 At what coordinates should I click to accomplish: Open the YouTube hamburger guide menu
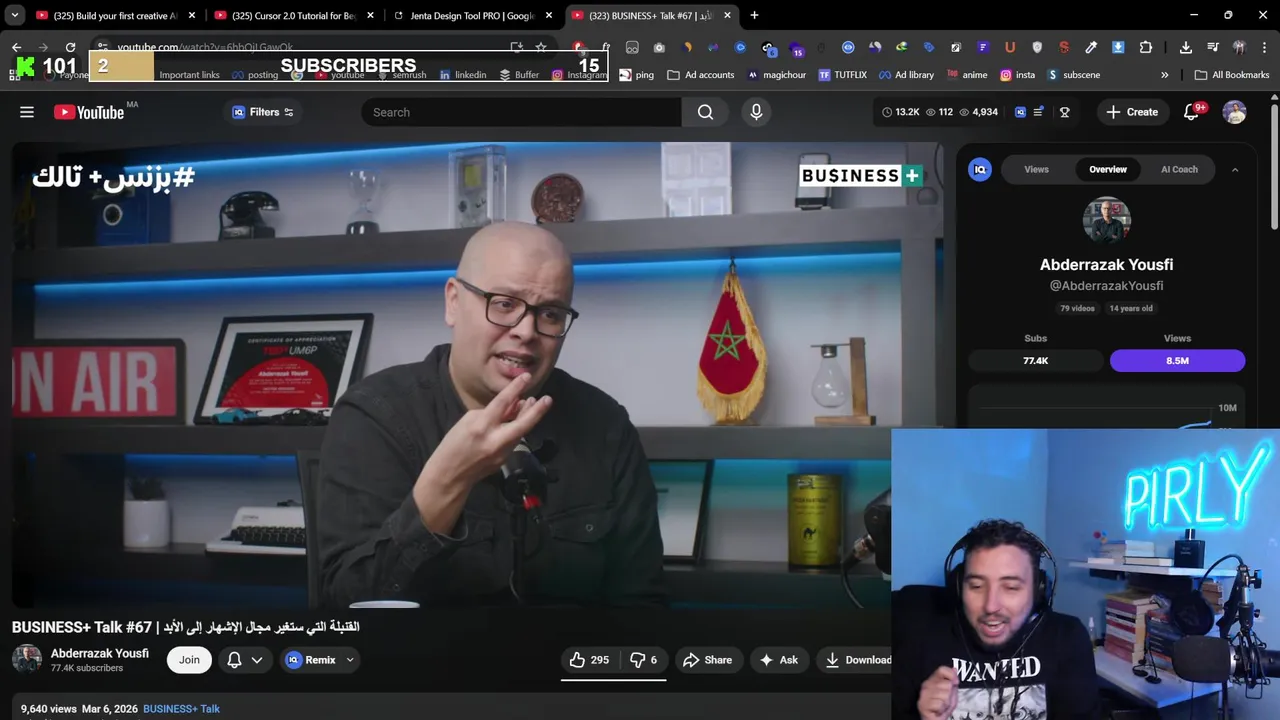pyautogui.click(x=27, y=112)
